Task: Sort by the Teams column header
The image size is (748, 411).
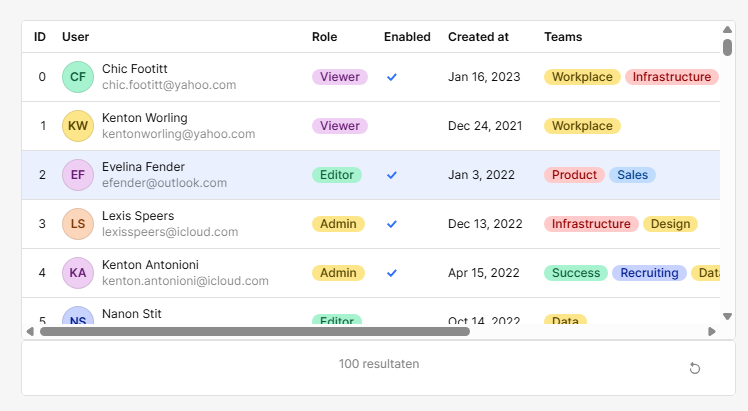Action: pos(563,37)
